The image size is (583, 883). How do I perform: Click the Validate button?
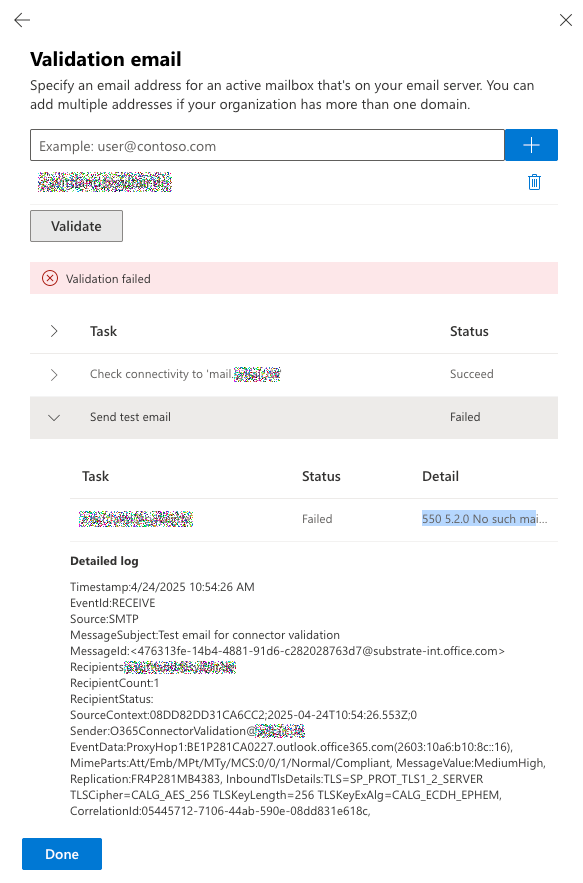click(x=76, y=226)
